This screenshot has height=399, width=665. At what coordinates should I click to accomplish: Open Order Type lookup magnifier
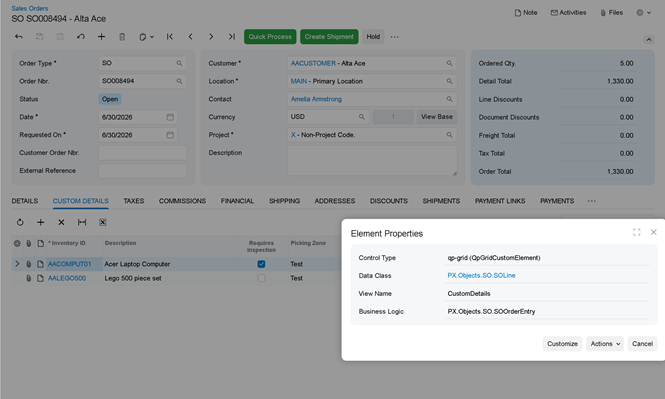[x=179, y=63]
